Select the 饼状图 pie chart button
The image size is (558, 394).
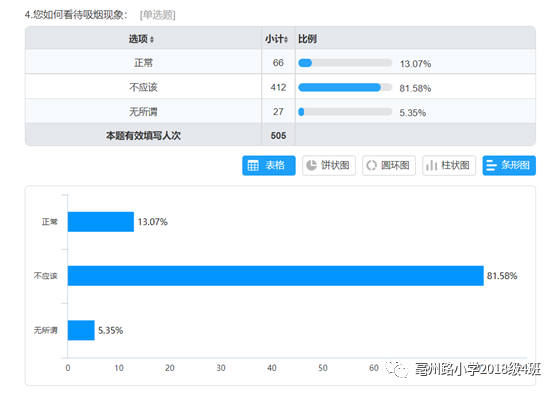329,166
